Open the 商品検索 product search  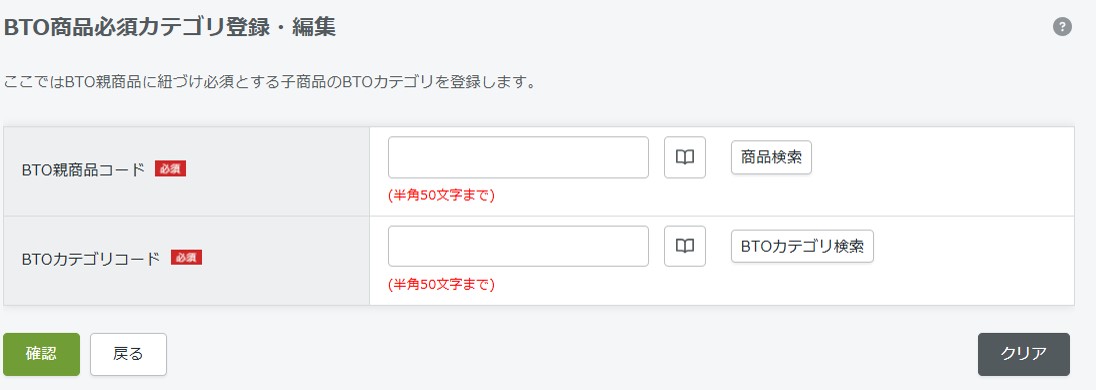[x=771, y=157]
